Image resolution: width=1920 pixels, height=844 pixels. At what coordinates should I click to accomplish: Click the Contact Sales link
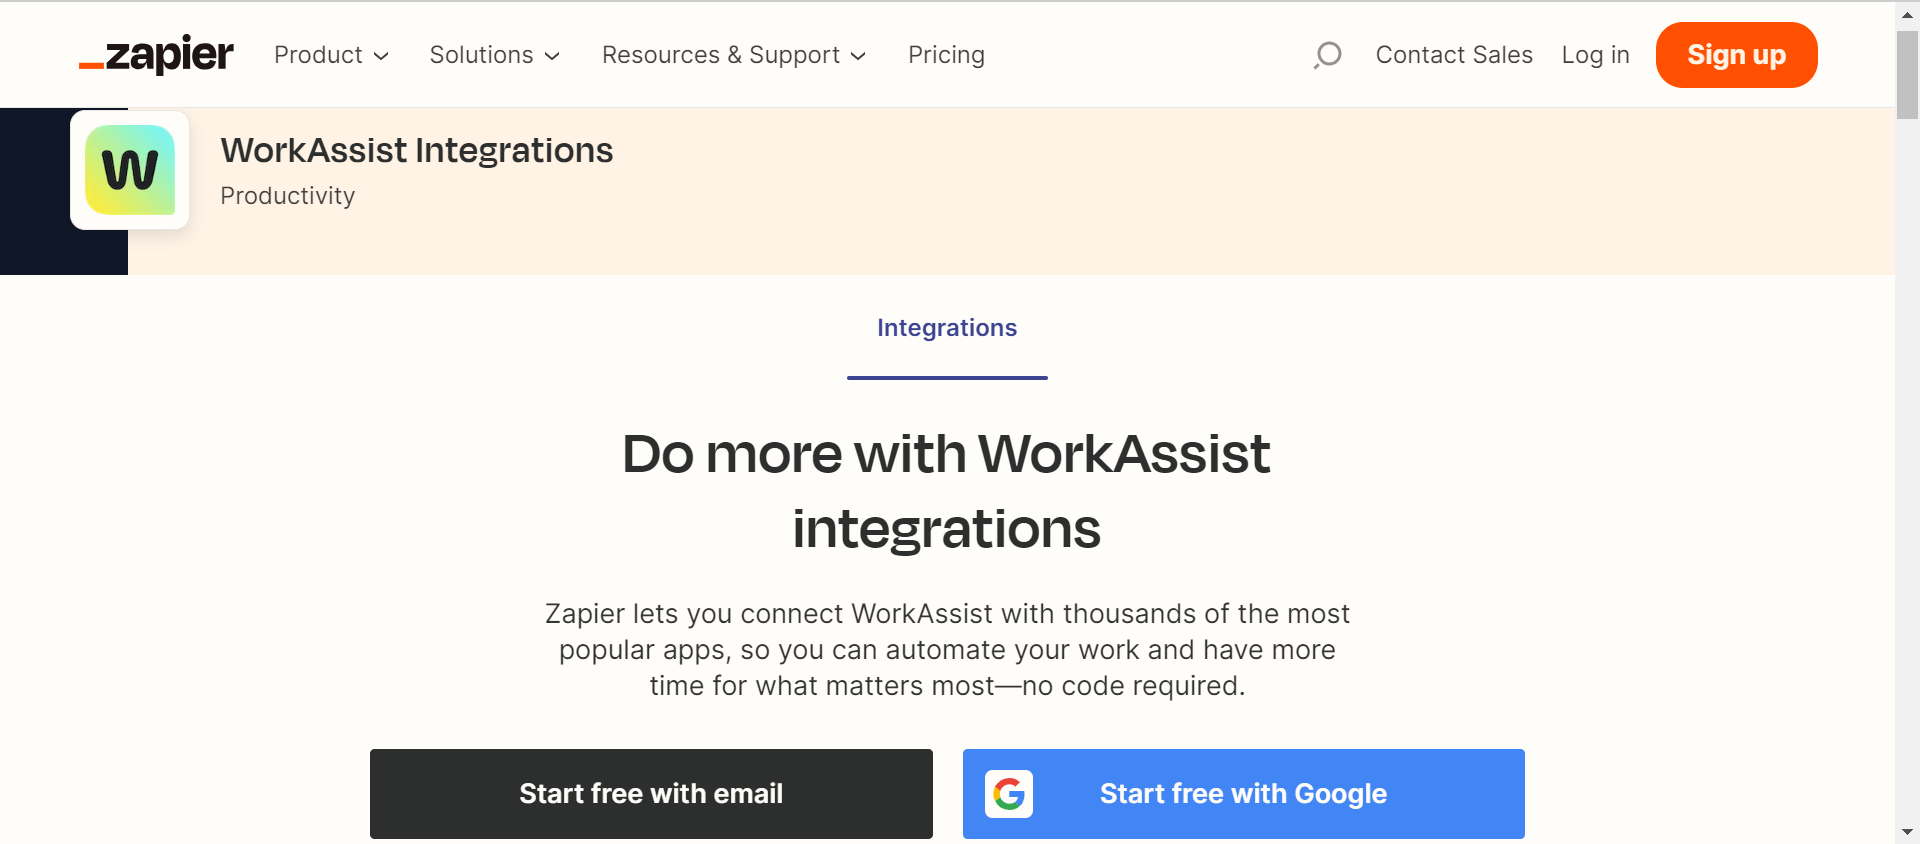pyautogui.click(x=1454, y=55)
